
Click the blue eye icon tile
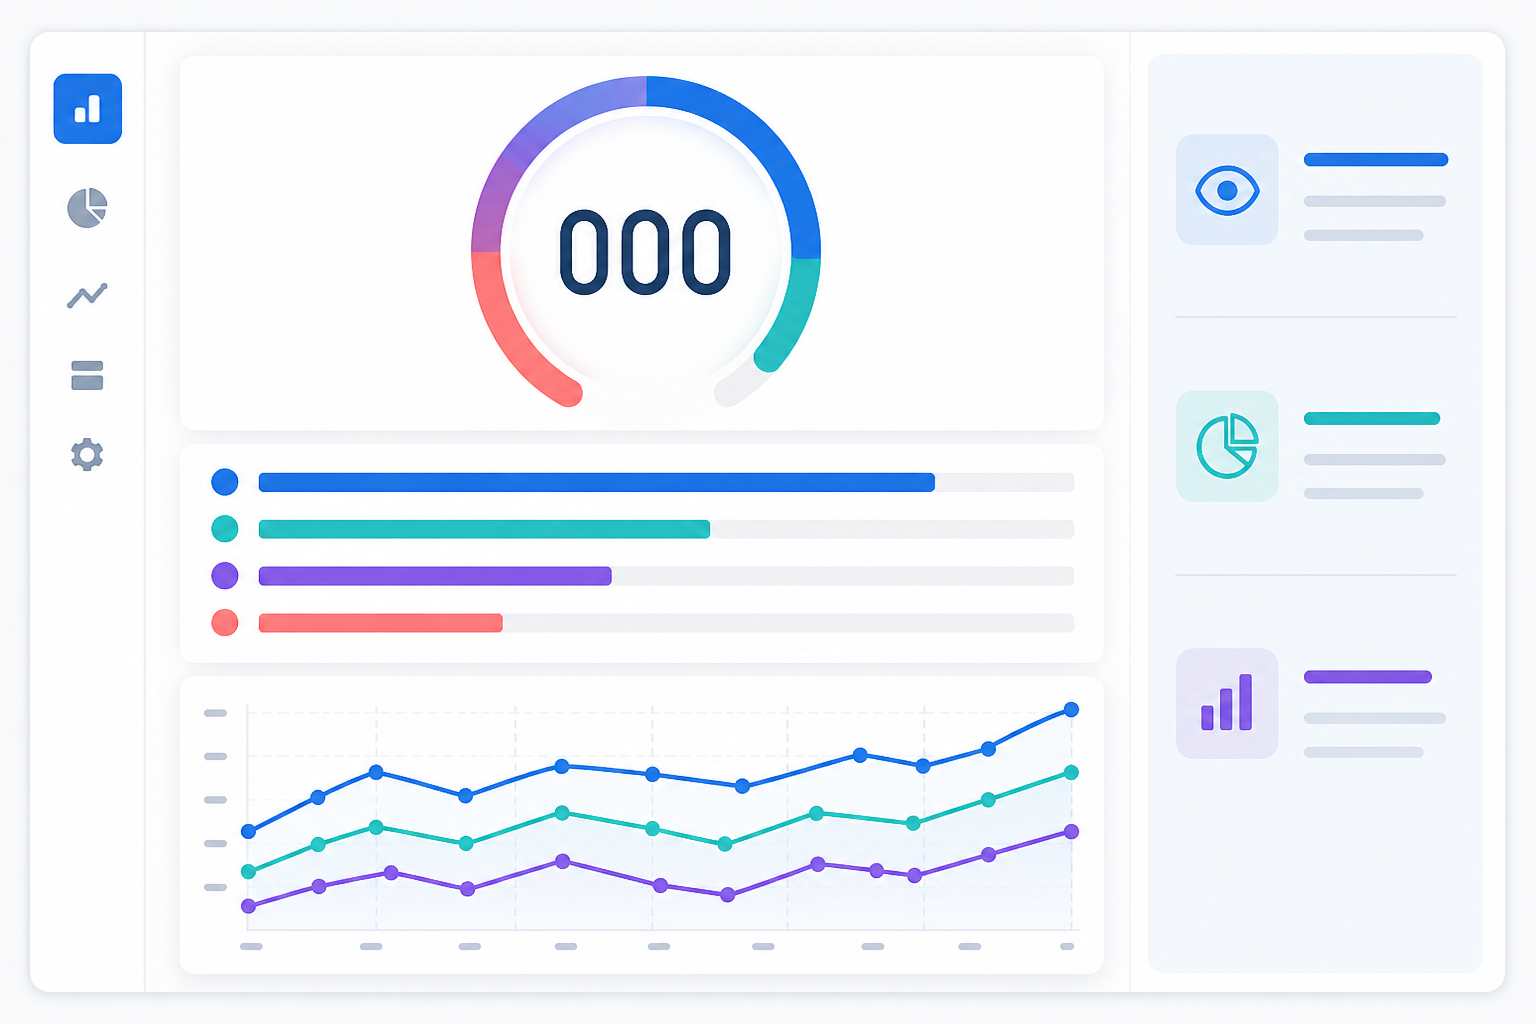pos(1227,190)
